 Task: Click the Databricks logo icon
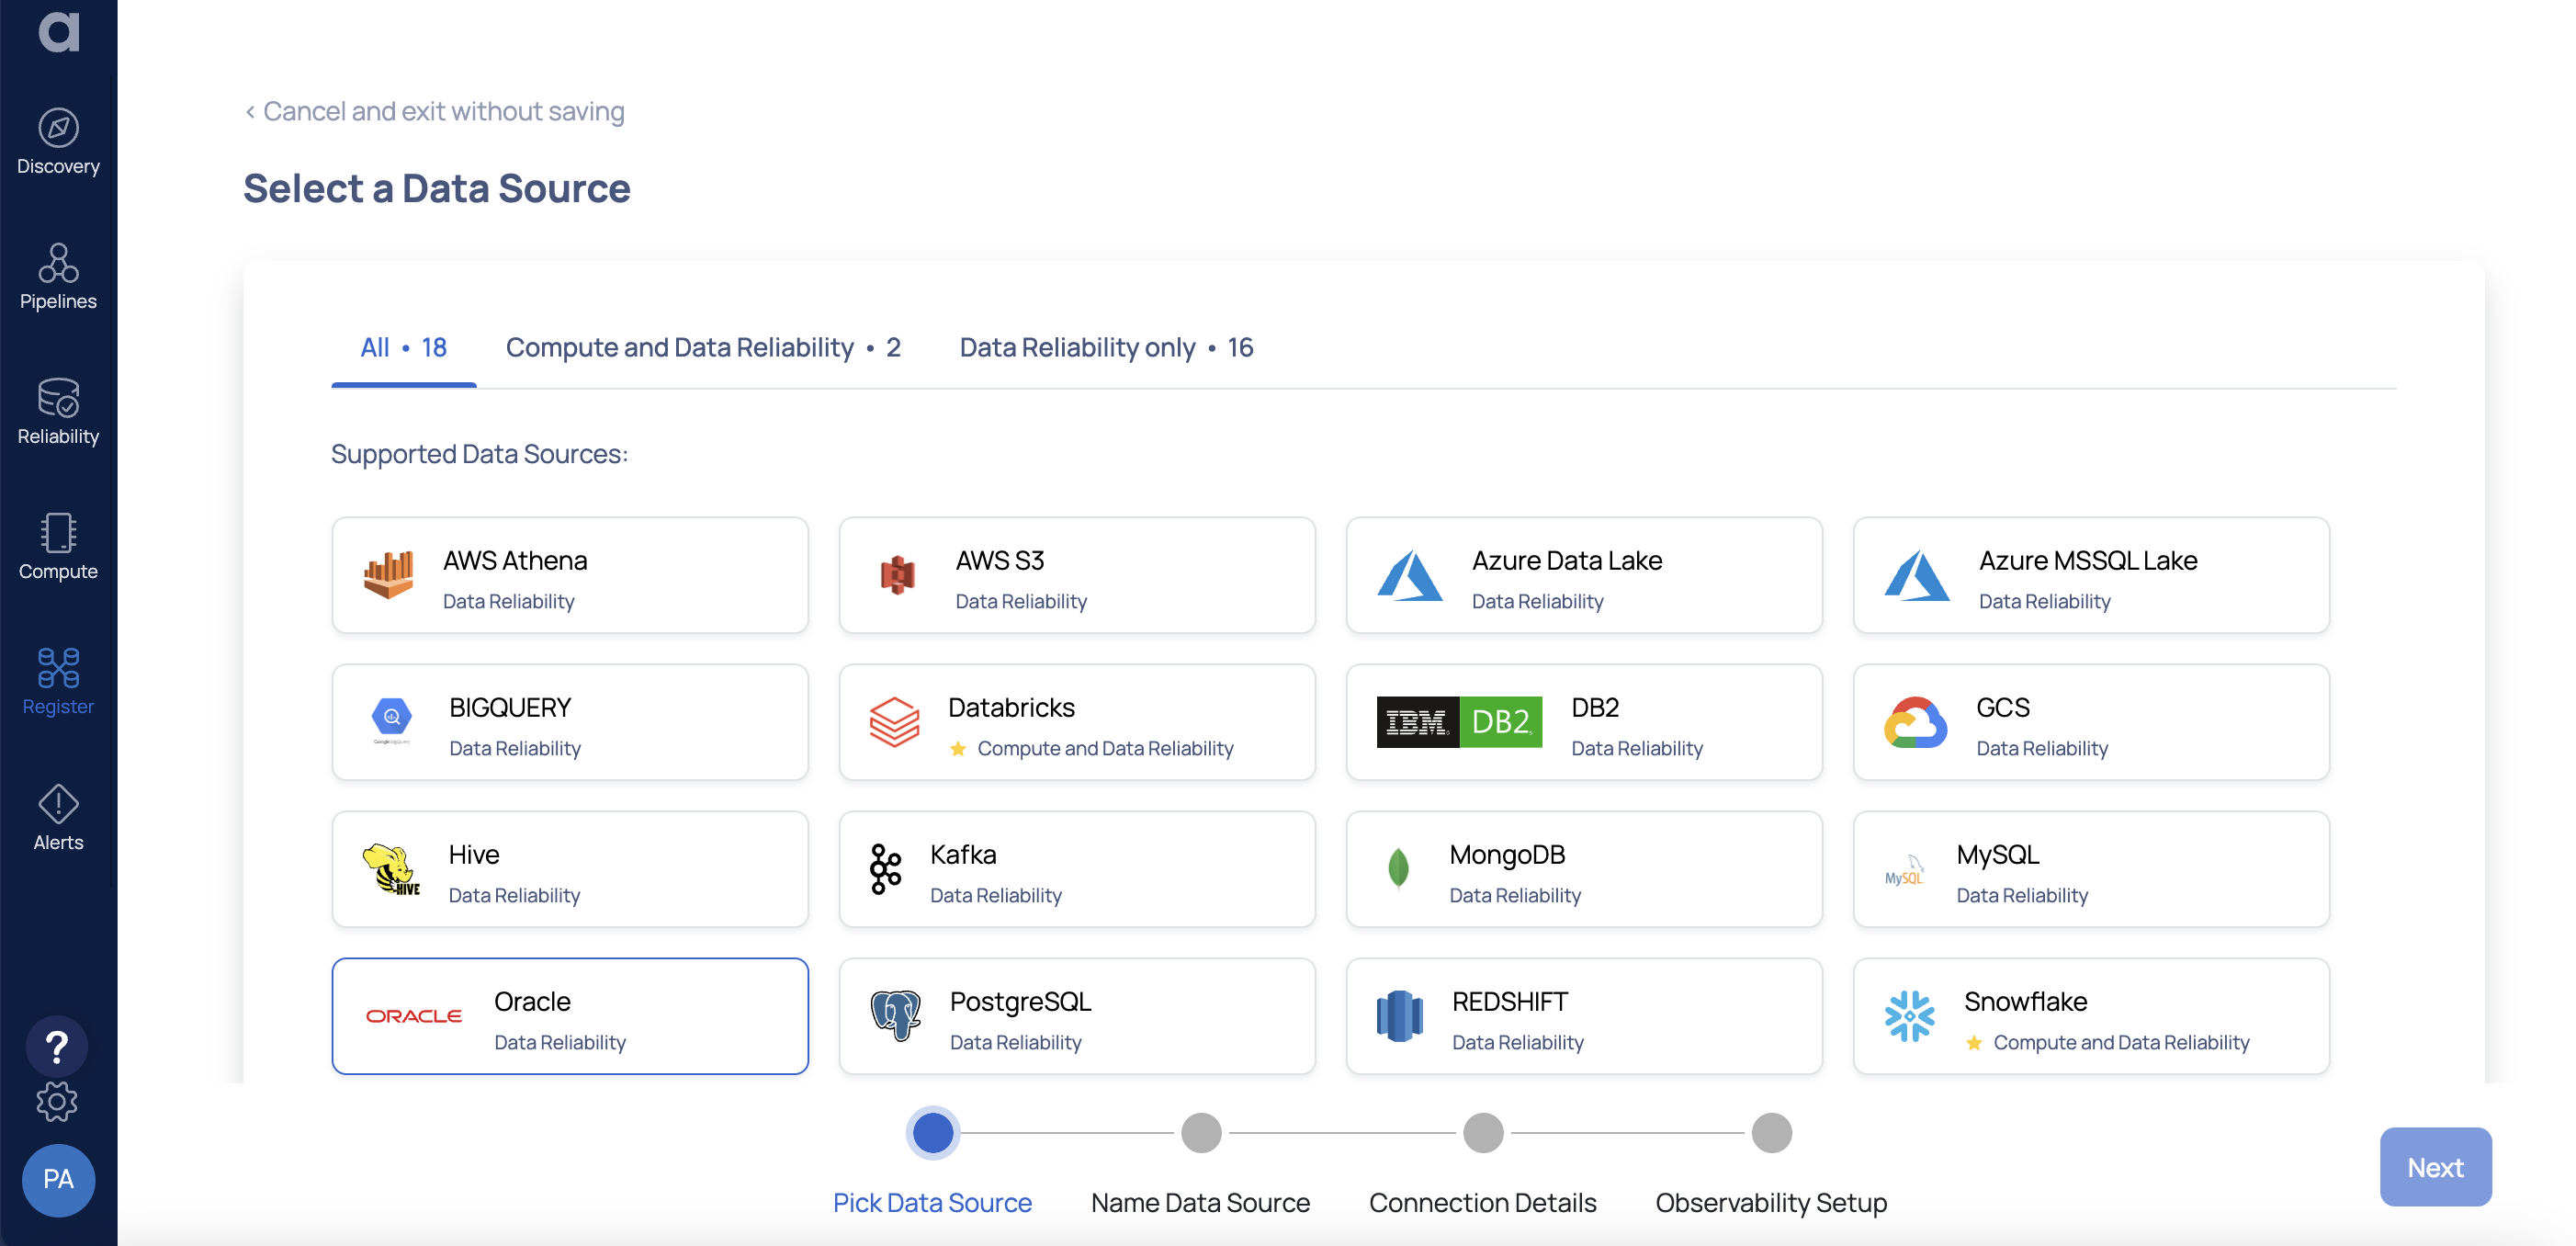click(894, 722)
